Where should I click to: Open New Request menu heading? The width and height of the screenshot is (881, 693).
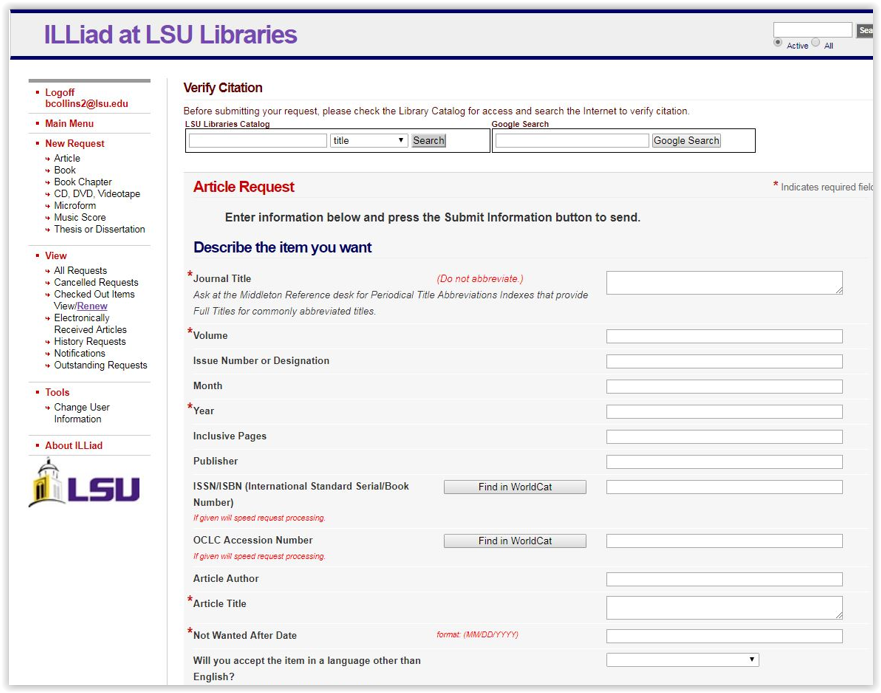tap(75, 143)
